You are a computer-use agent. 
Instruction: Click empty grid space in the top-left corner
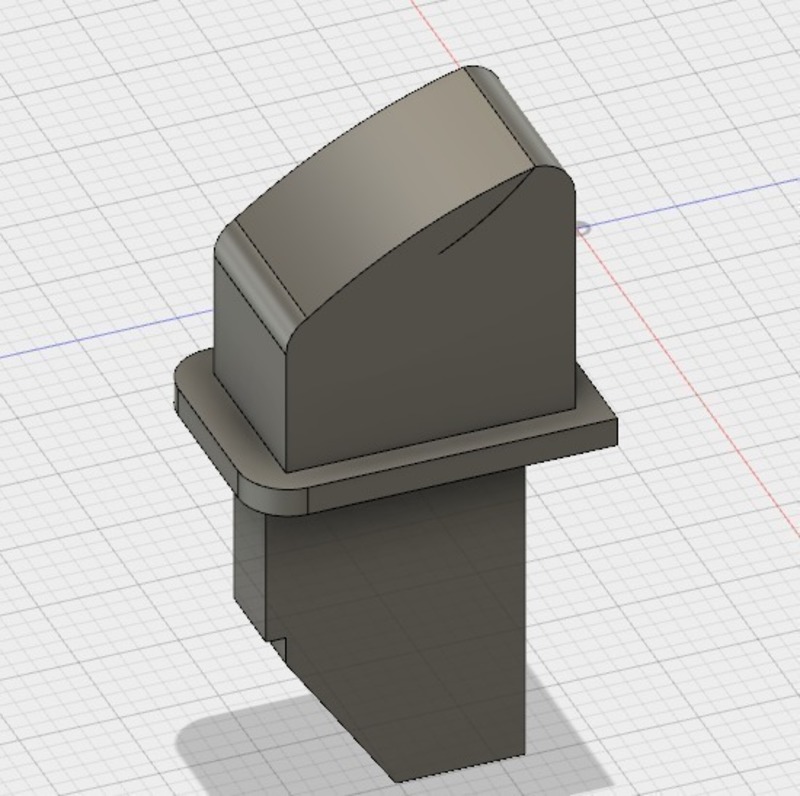60,60
